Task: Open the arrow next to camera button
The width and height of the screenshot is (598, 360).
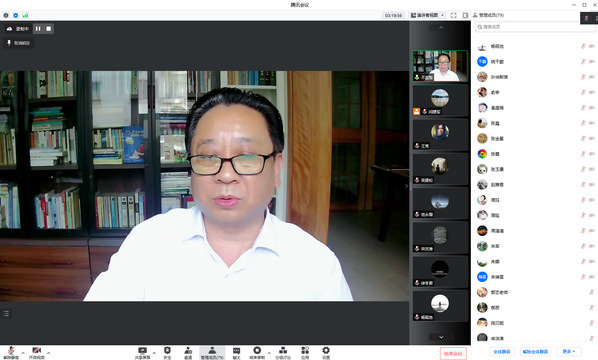Action: [48, 353]
